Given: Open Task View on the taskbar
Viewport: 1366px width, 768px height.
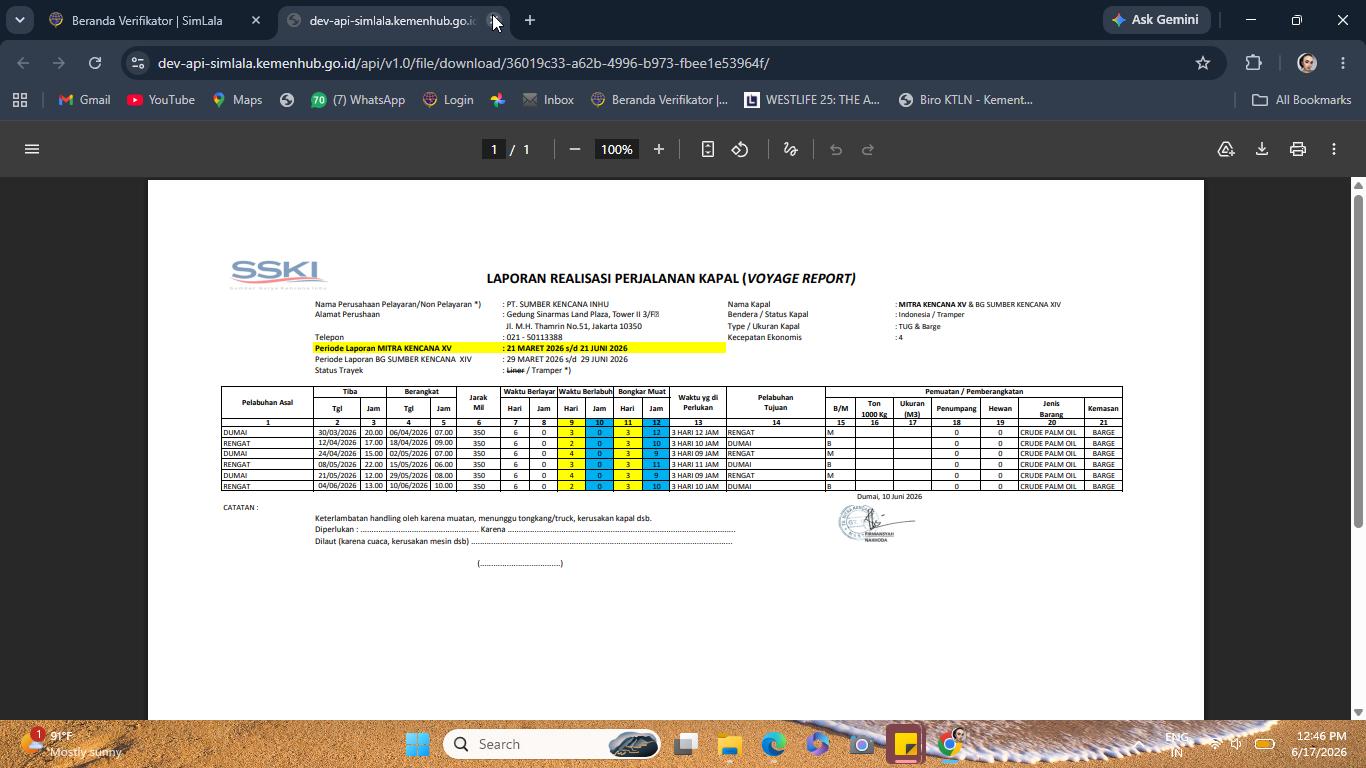Looking at the screenshot, I should click(686, 744).
